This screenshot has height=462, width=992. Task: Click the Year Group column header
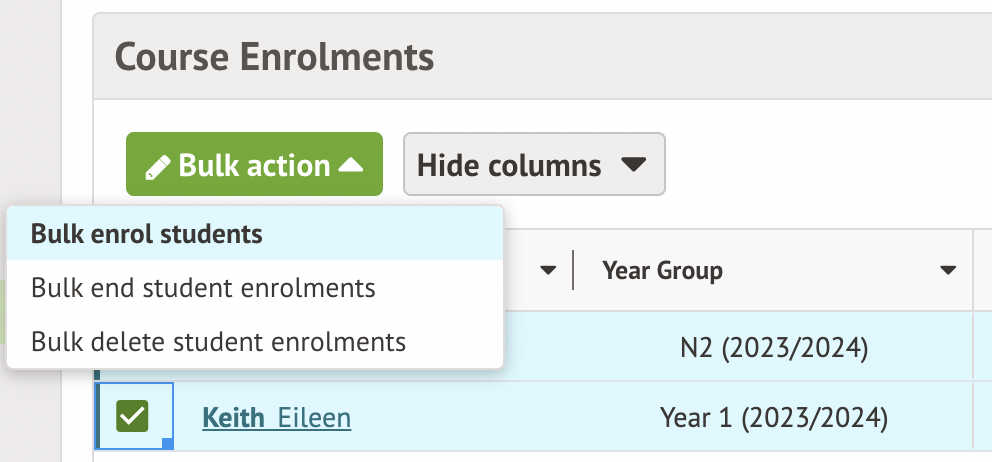point(662,271)
